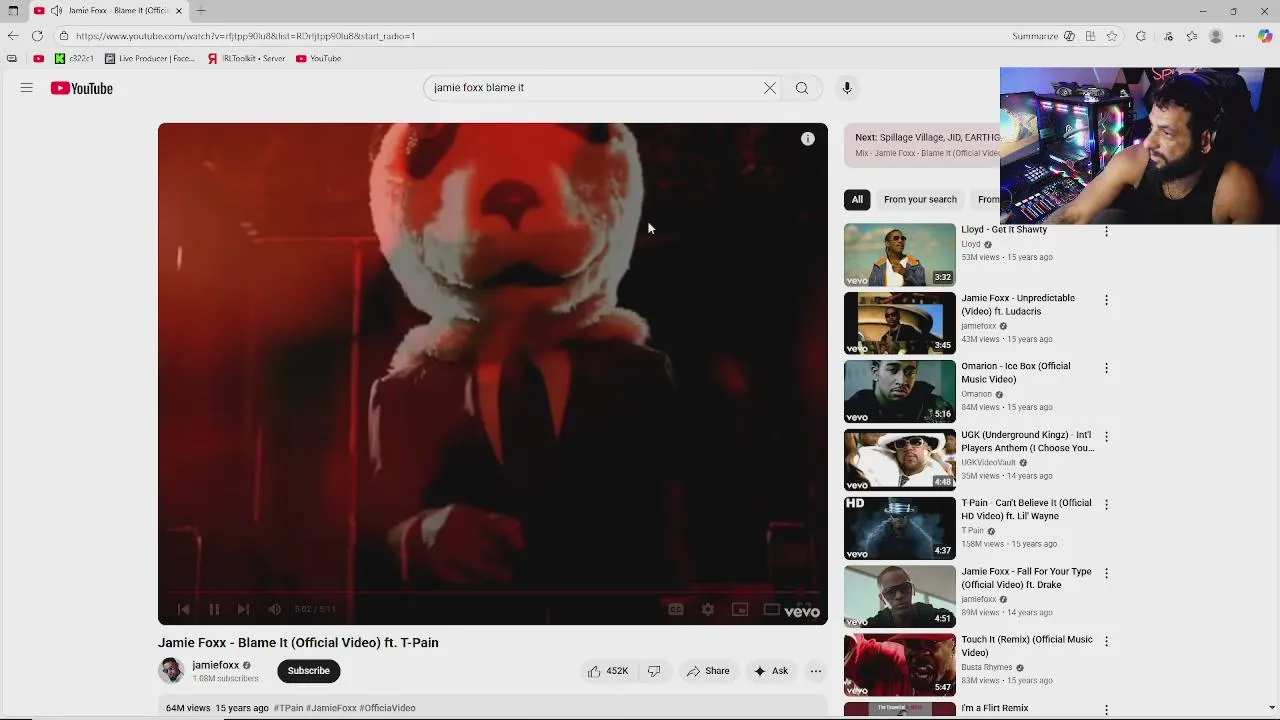Screen dimensions: 1280x720
Task: Click the #JamieFoxx hashtag
Action: click(331, 708)
